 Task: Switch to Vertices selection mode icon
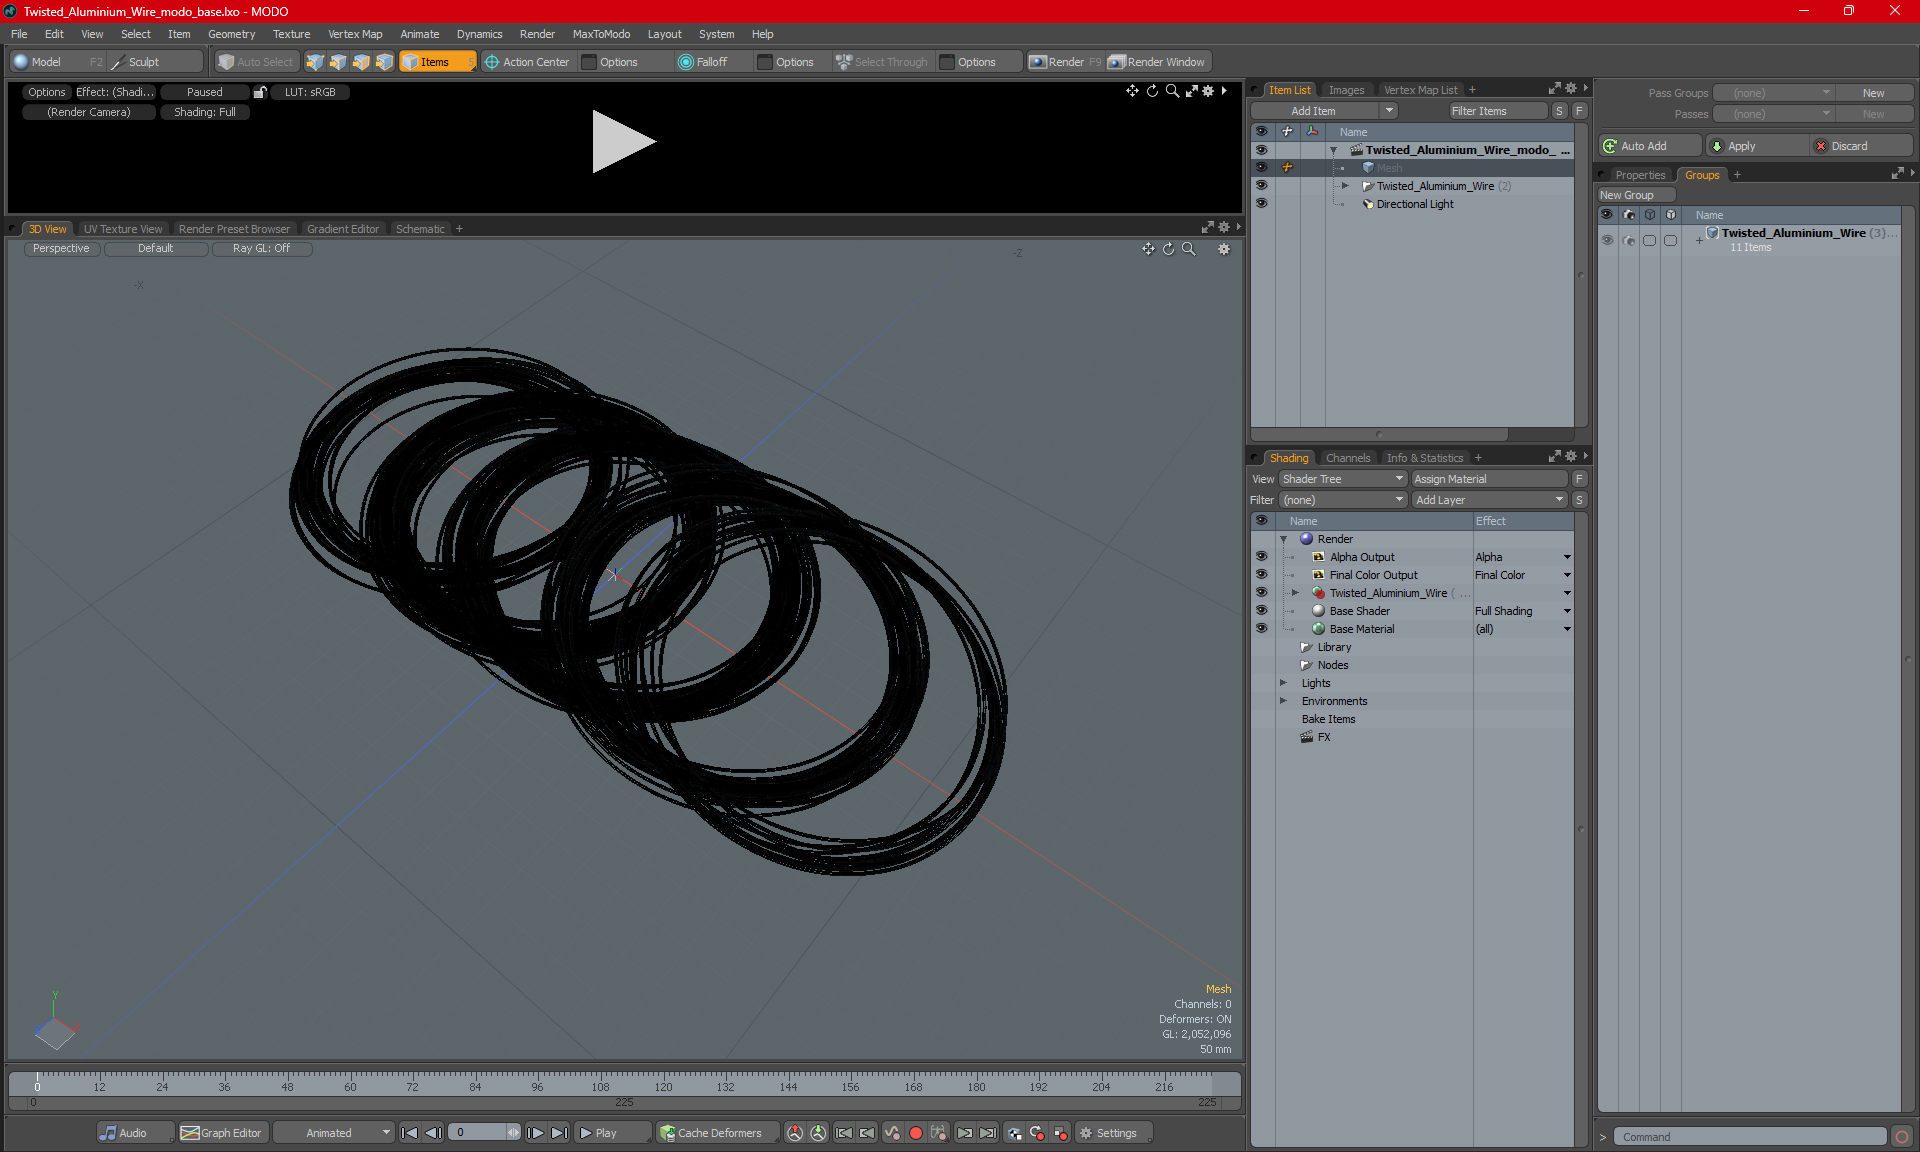(x=315, y=62)
